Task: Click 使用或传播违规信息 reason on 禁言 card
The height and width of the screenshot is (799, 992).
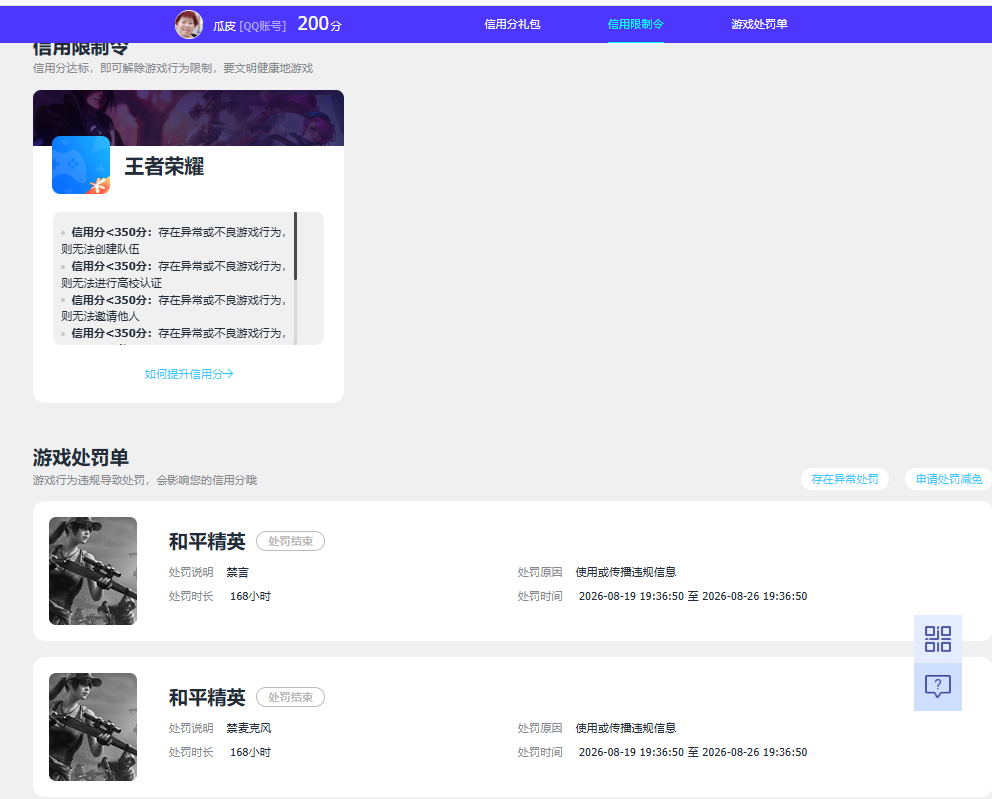Action: [x=625, y=572]
